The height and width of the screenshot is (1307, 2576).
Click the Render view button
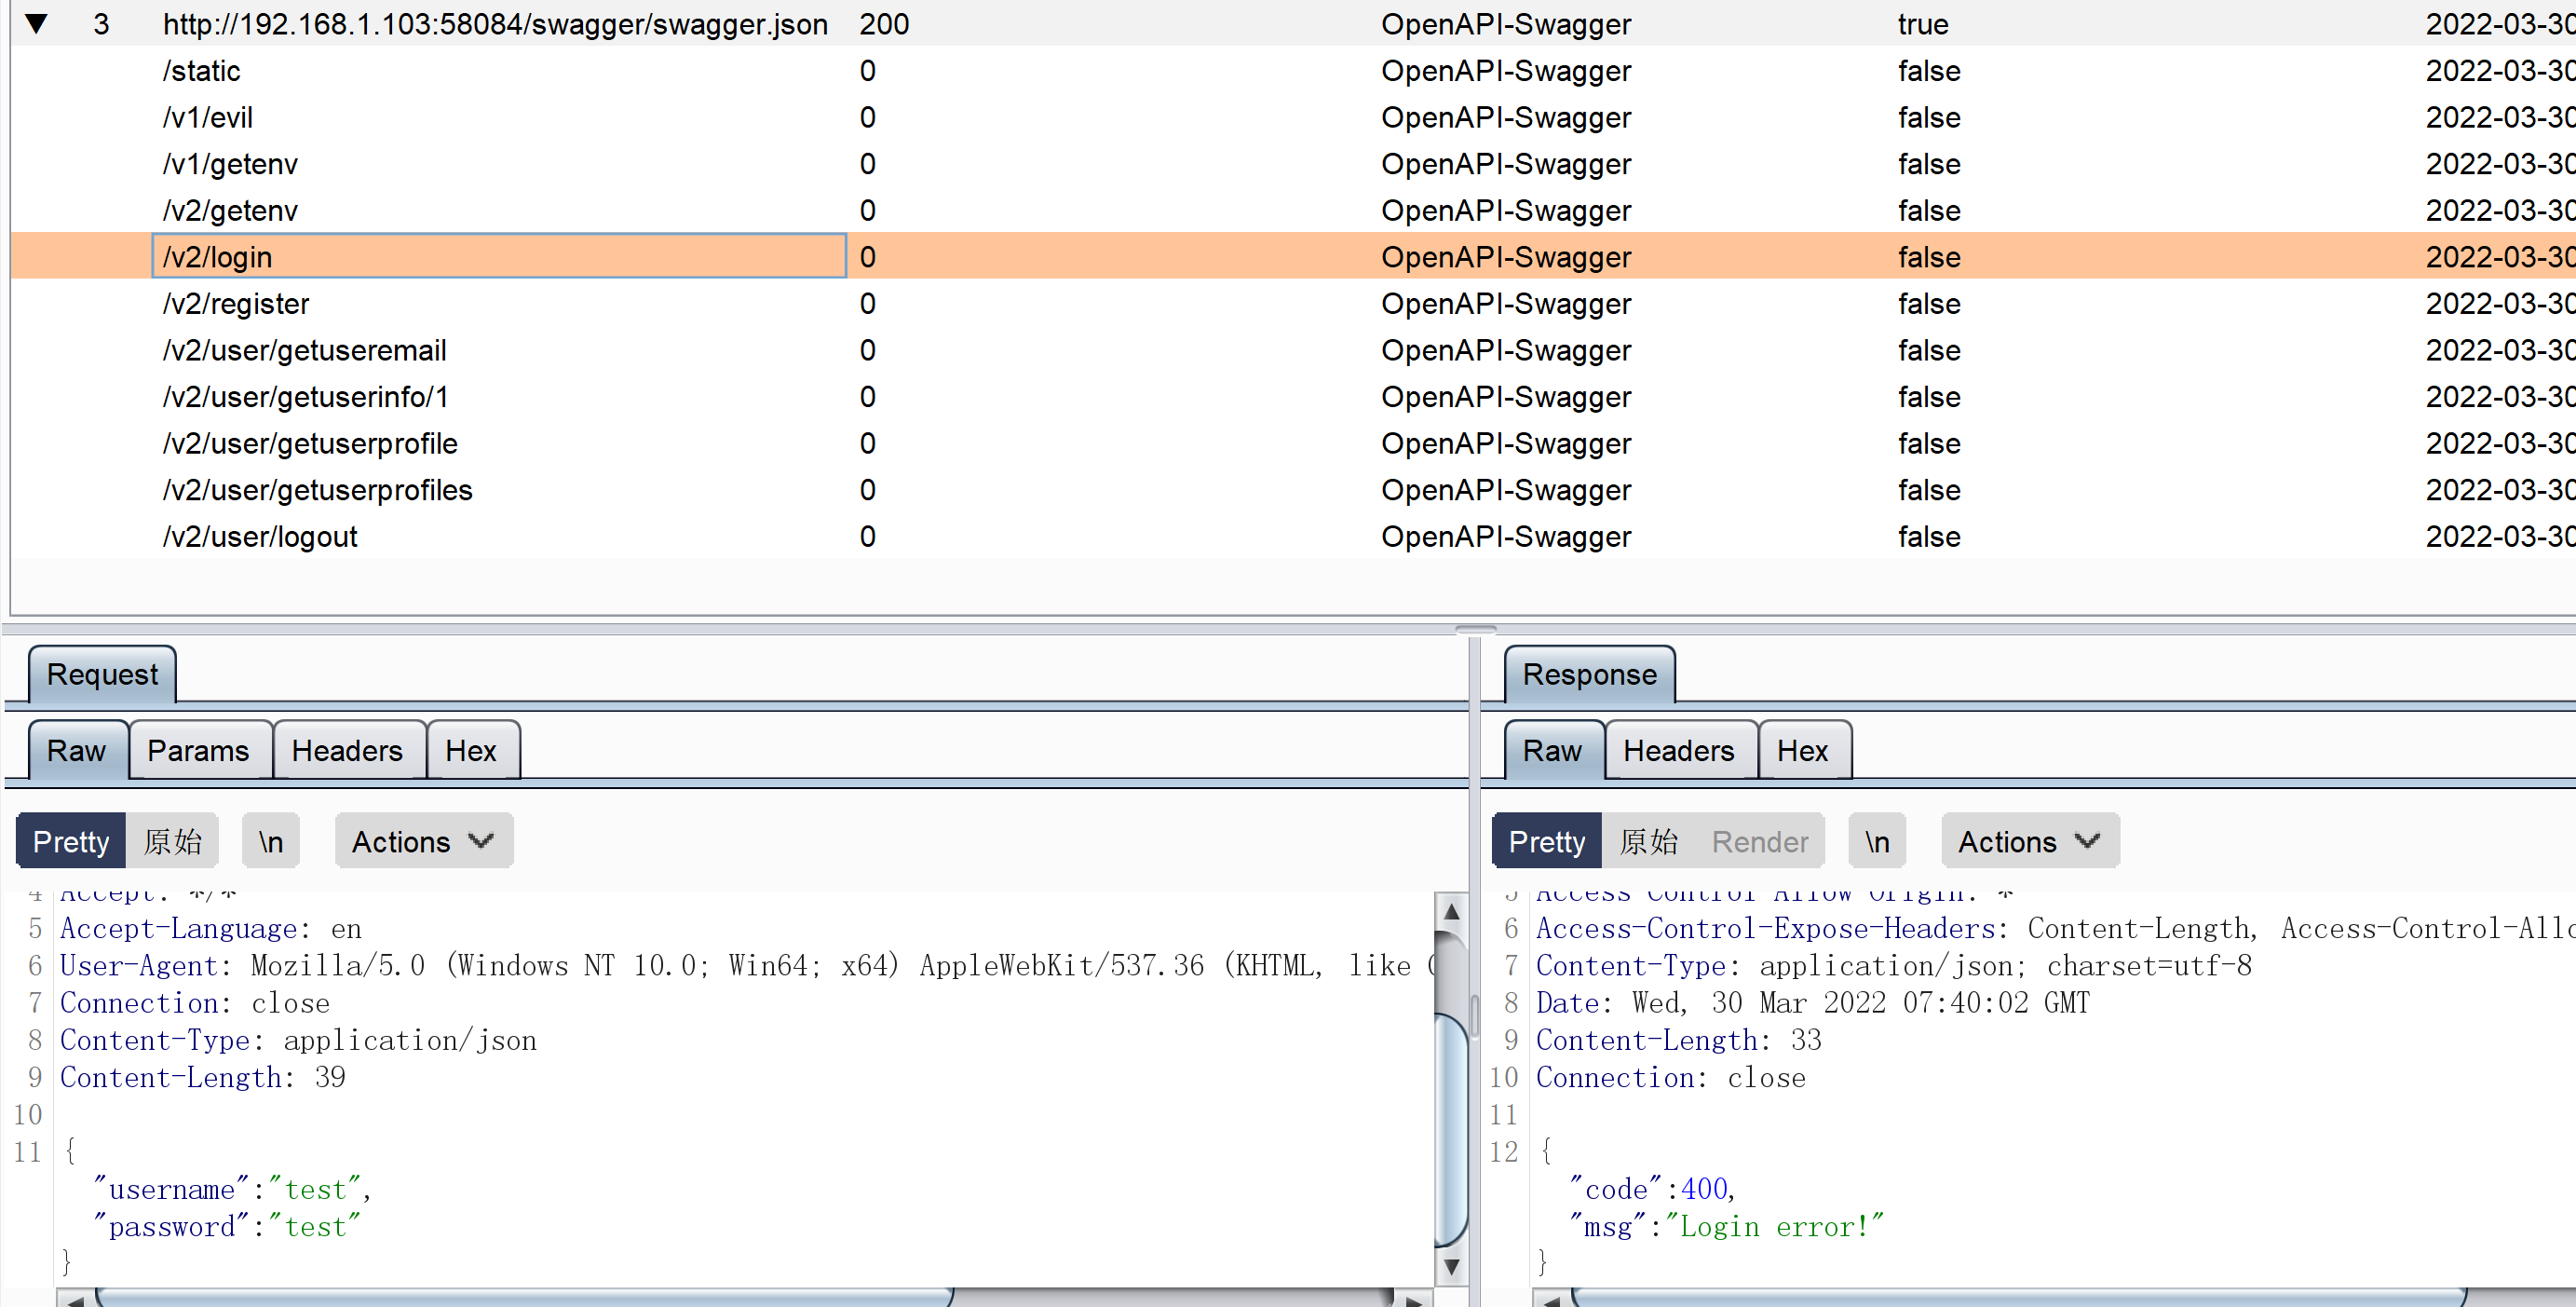tap(1759, 841)
